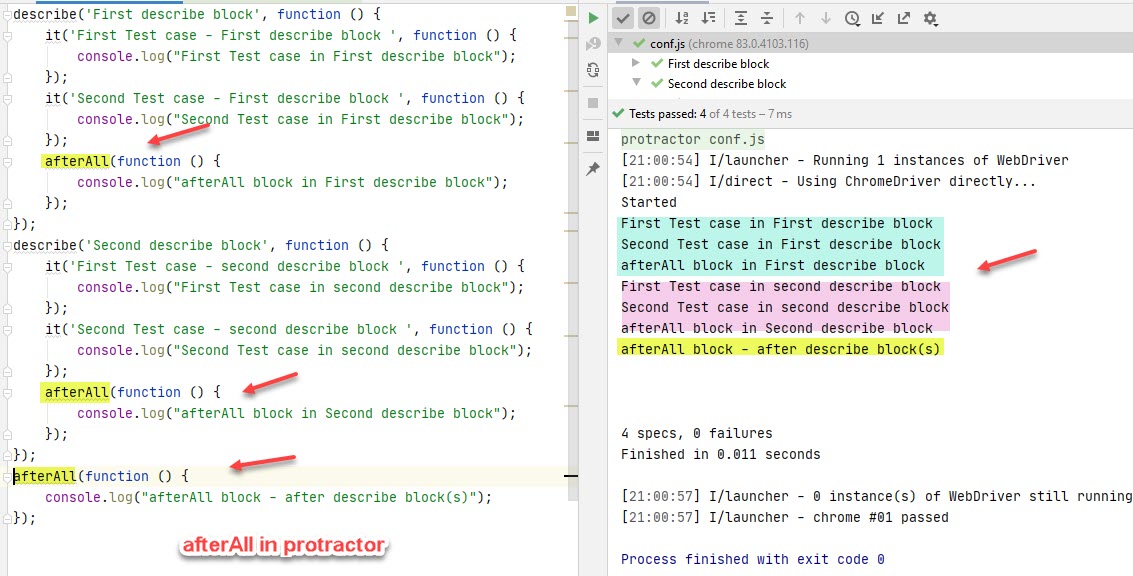Toggle Show Ignored tests filter
The width and height of the screenshot is (1133, 576).
[x=648, y=17]
